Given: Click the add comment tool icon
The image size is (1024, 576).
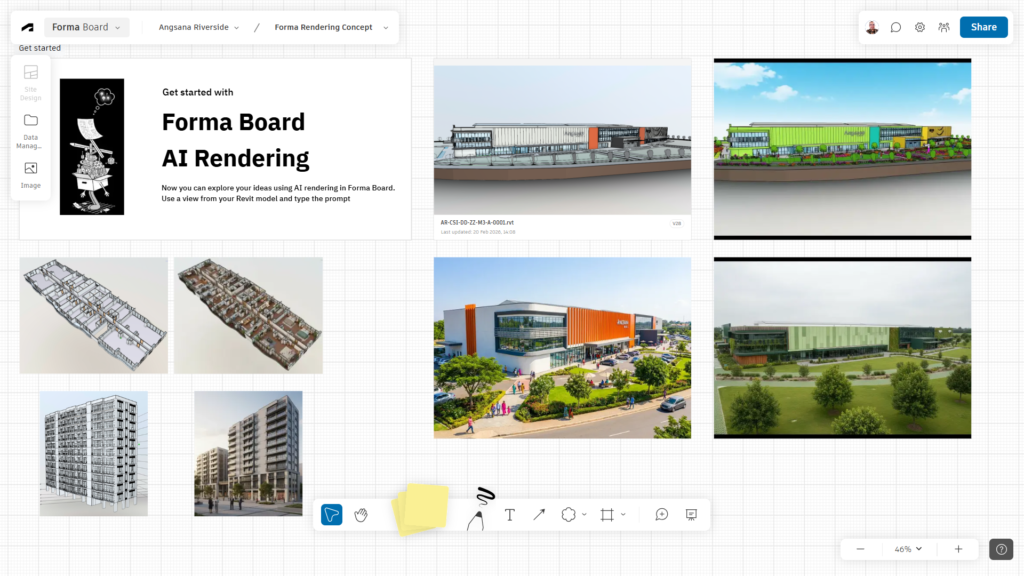Looking at the screenshot, I should (x=662, y=515).
